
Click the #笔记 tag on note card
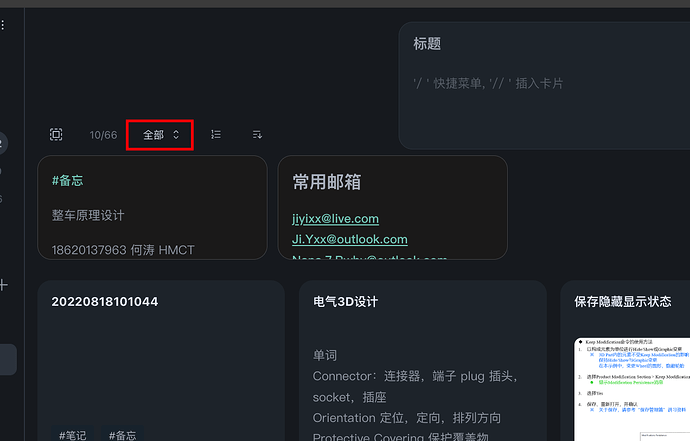[72, 434]
